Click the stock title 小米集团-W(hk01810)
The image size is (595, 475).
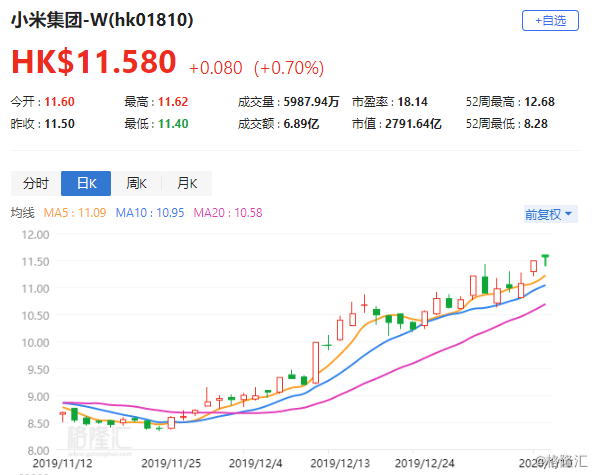102,20
